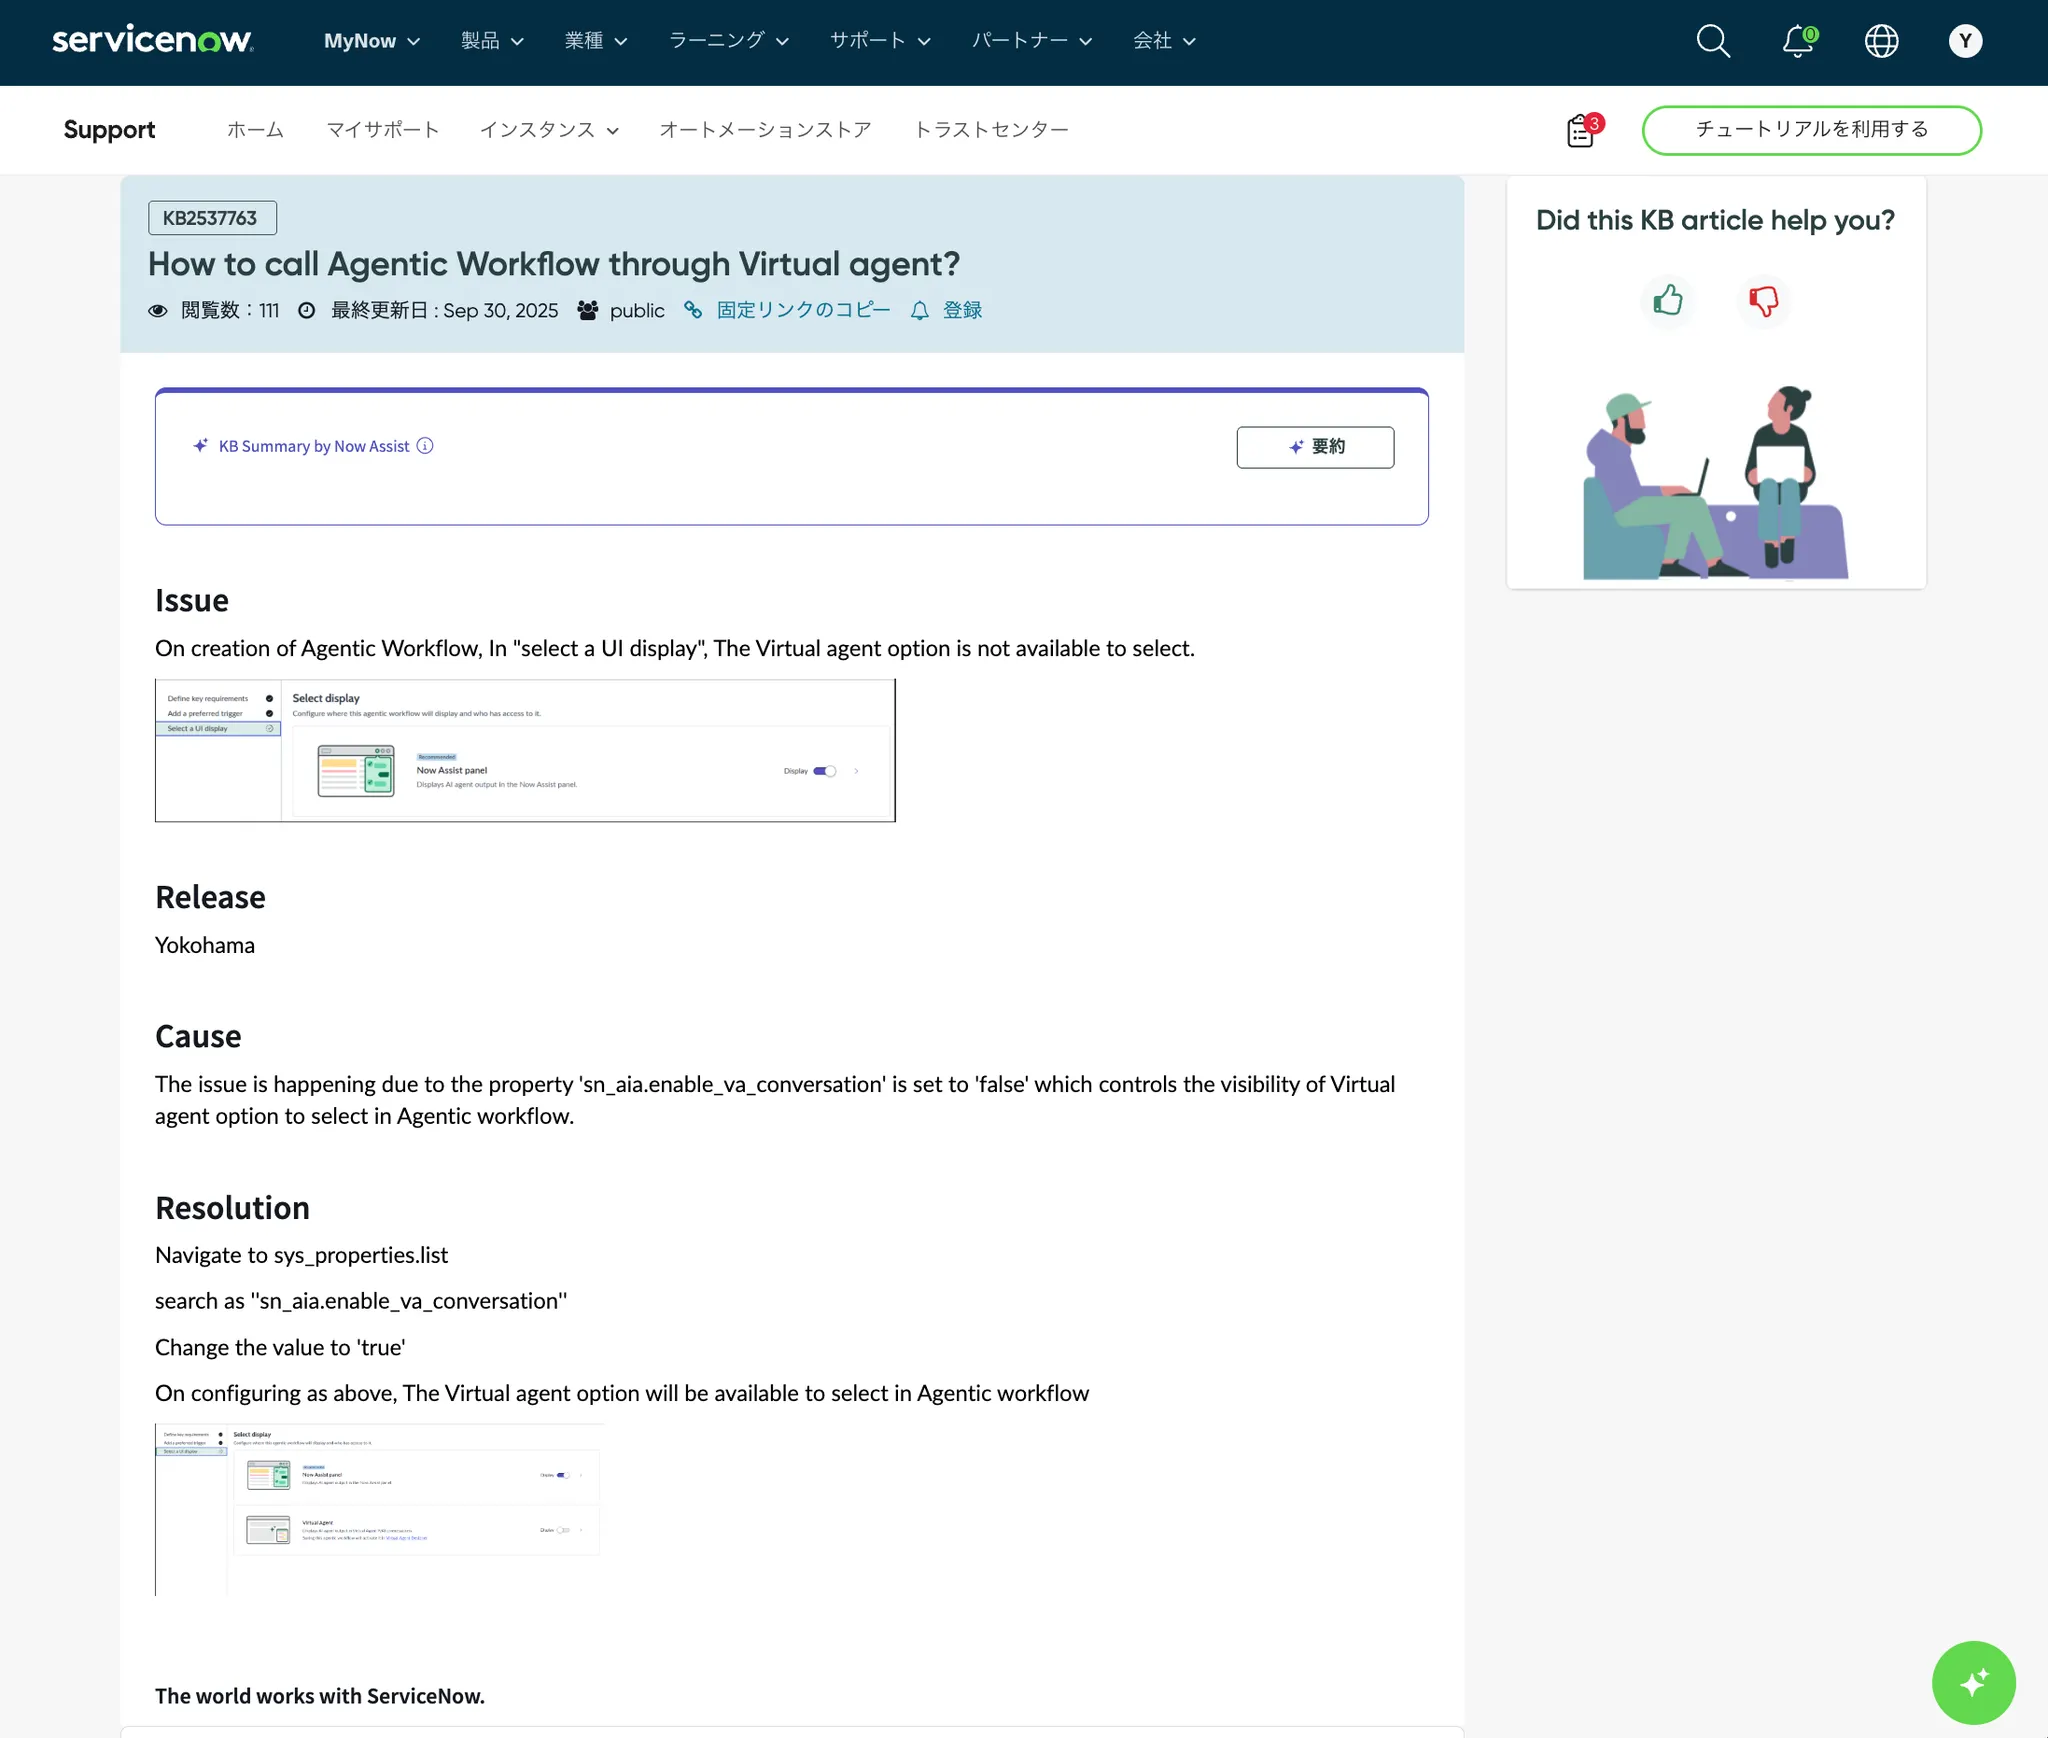Click the KB Summary info icon
This screenshot has height=1738, width=2048.
[x=425, y=446]
